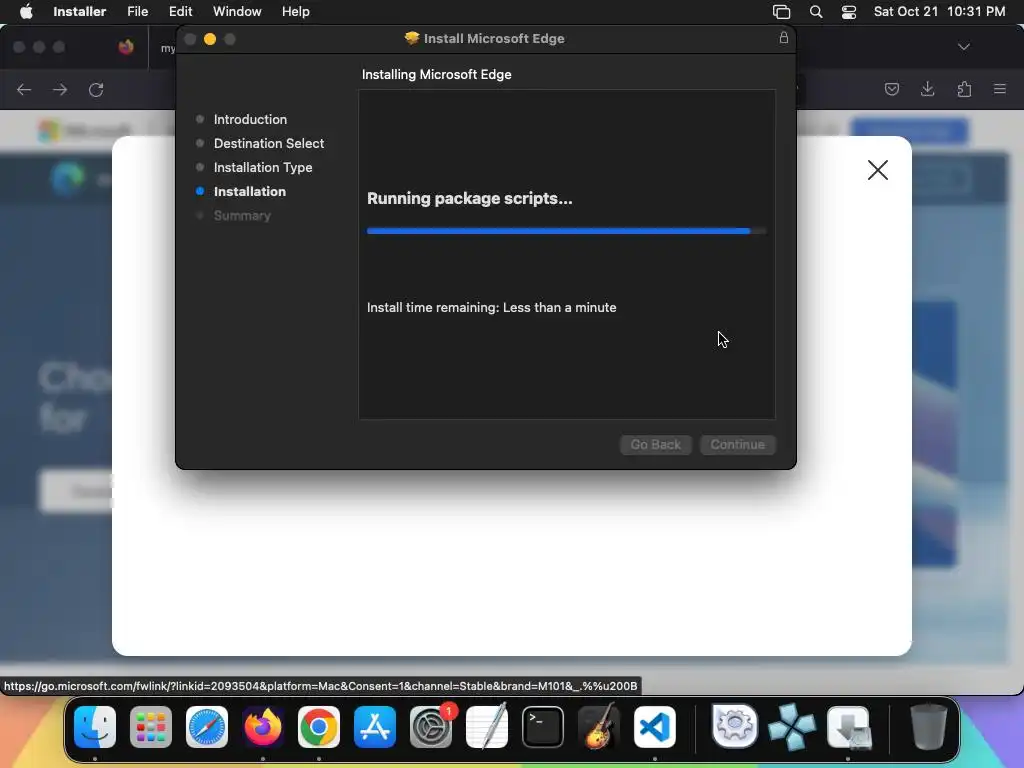Open Firefox downloads panel
Image resolution: width=1024 pixels, height=768 pixels.
pyautogui.click(x=927, y=89)
